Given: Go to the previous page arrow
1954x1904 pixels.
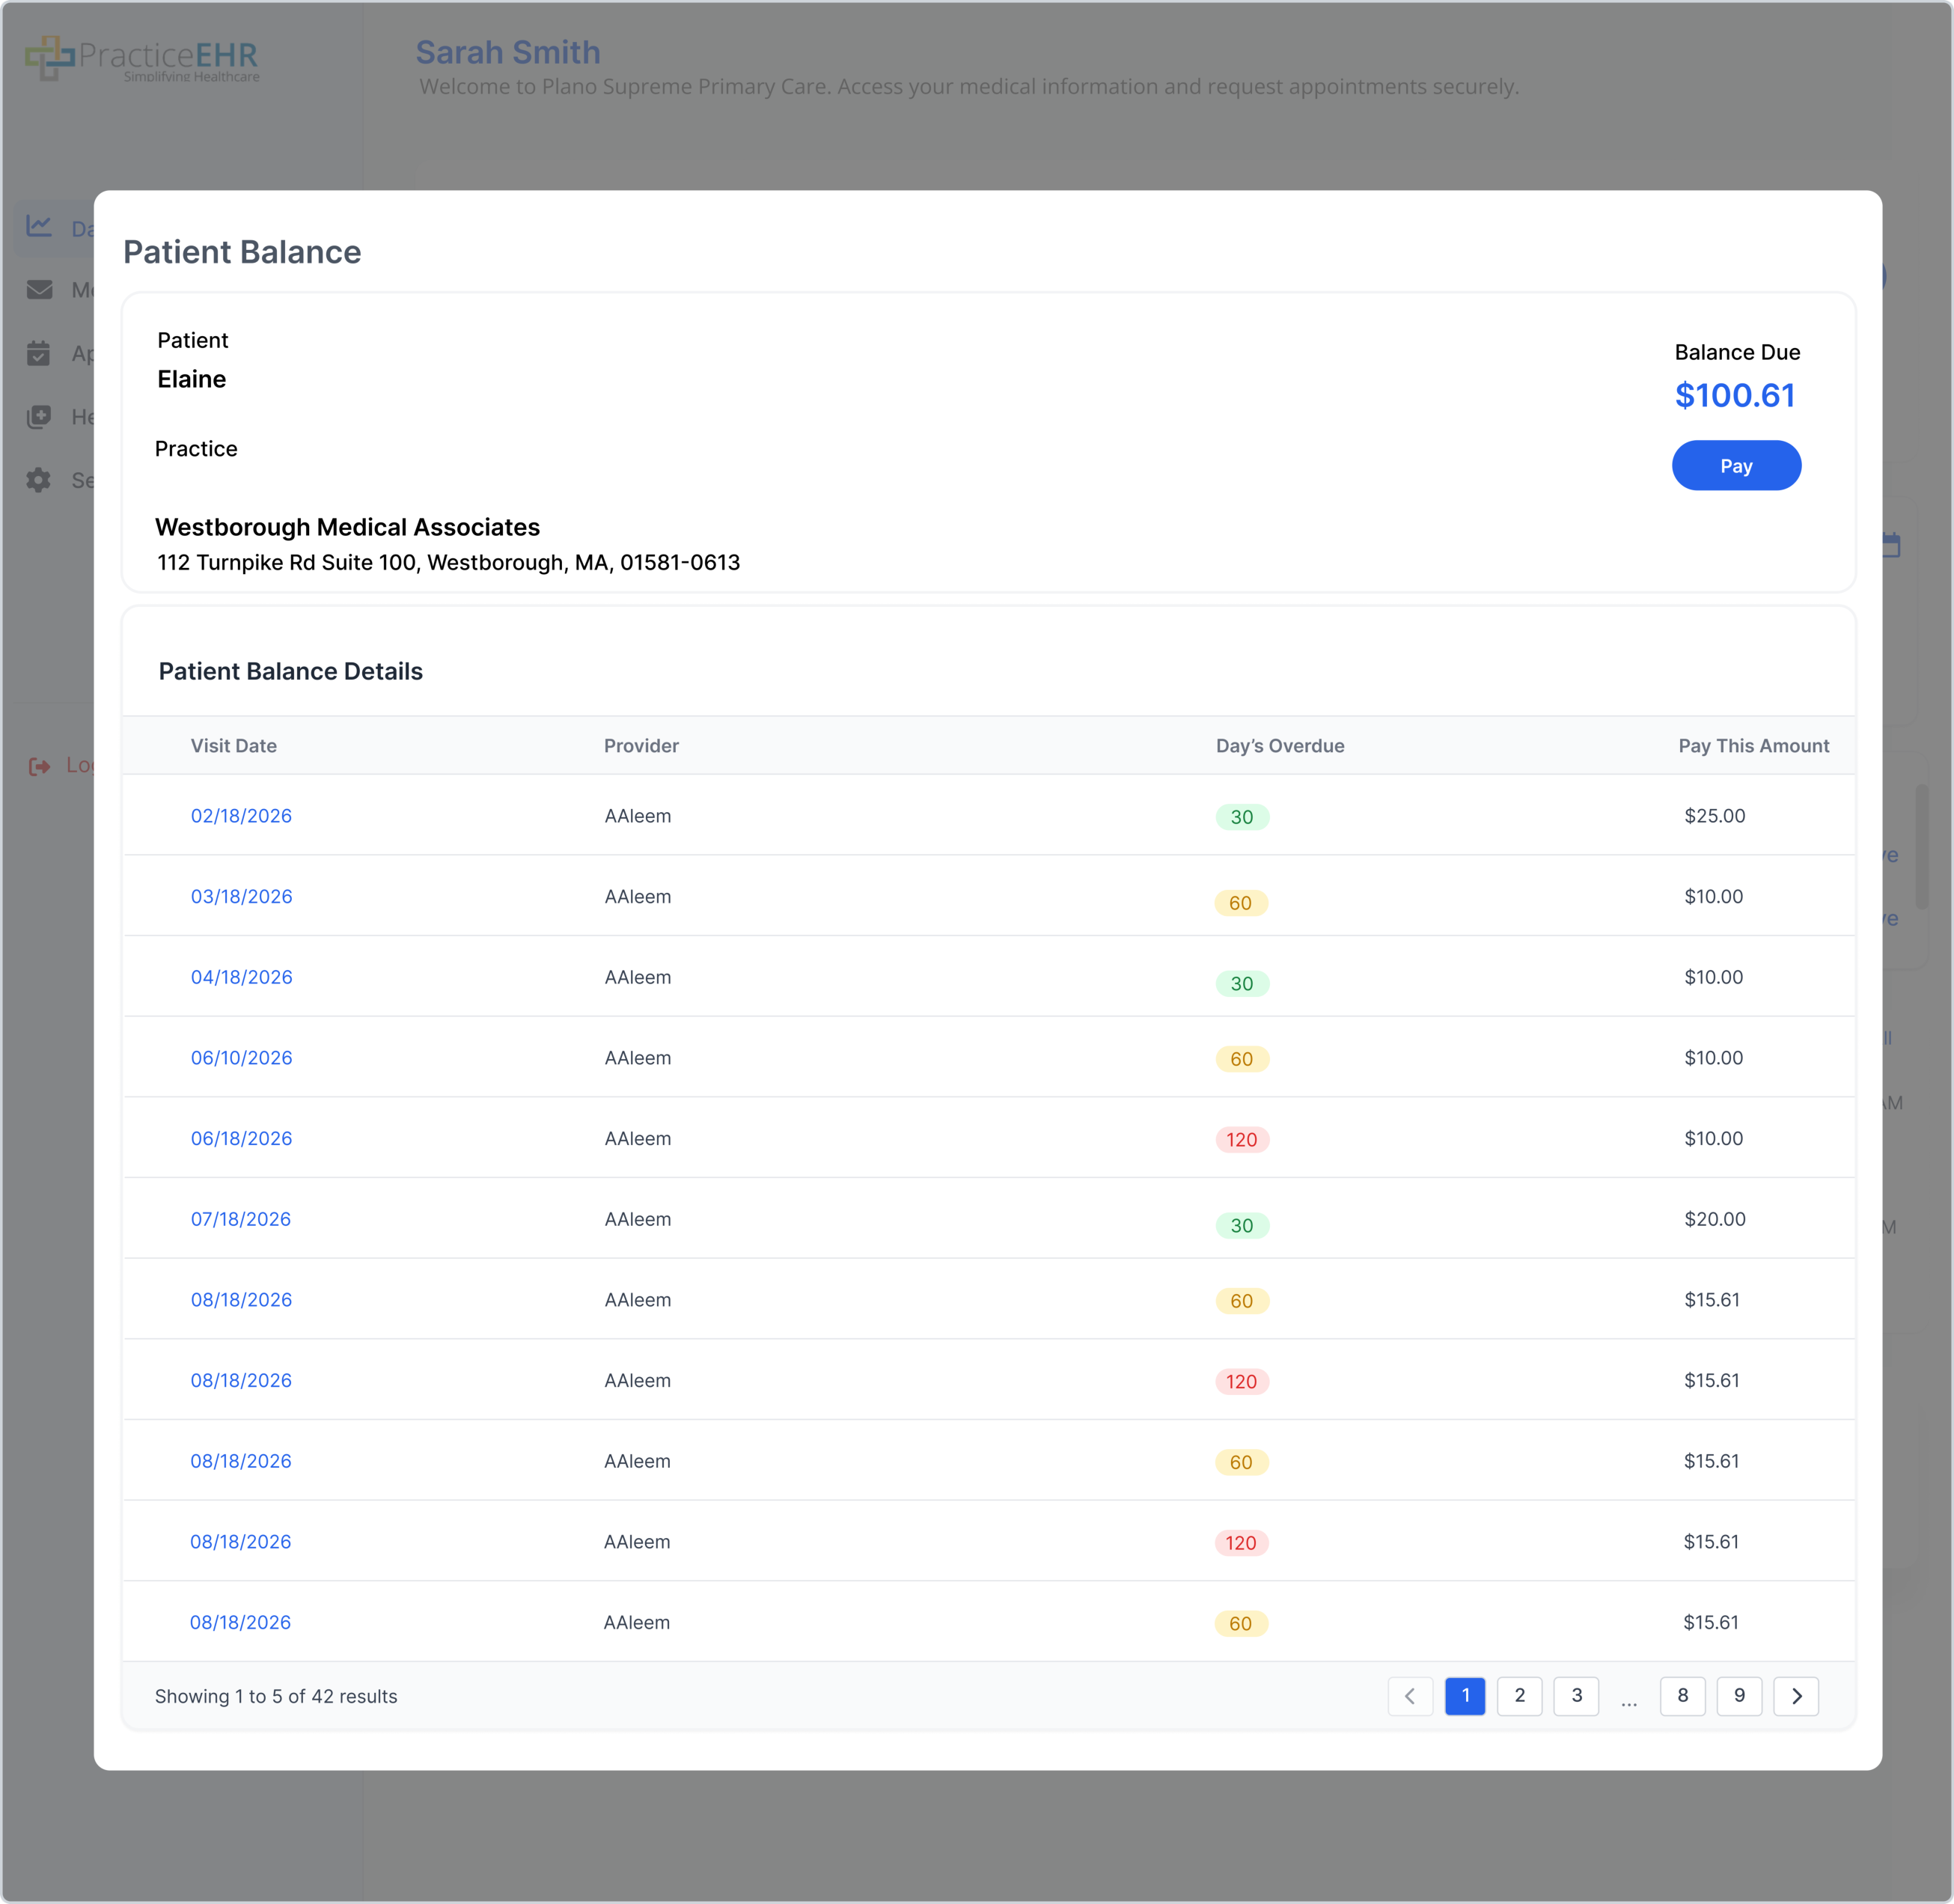Looking at the screenshot, I should pyautogui.click(x=1410, y=1696).
